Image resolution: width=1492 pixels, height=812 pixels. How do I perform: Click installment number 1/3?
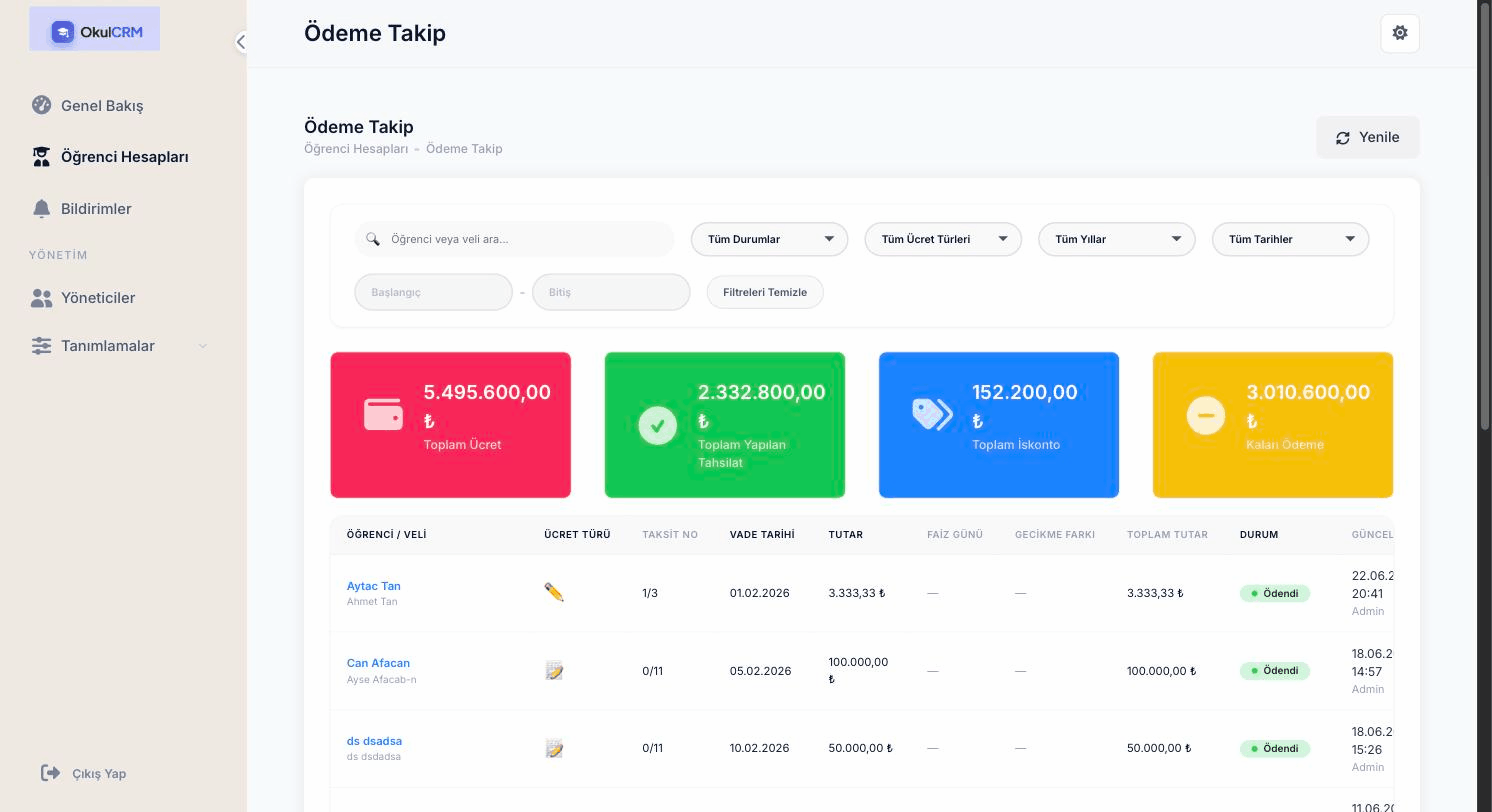[x=650, y=593]
